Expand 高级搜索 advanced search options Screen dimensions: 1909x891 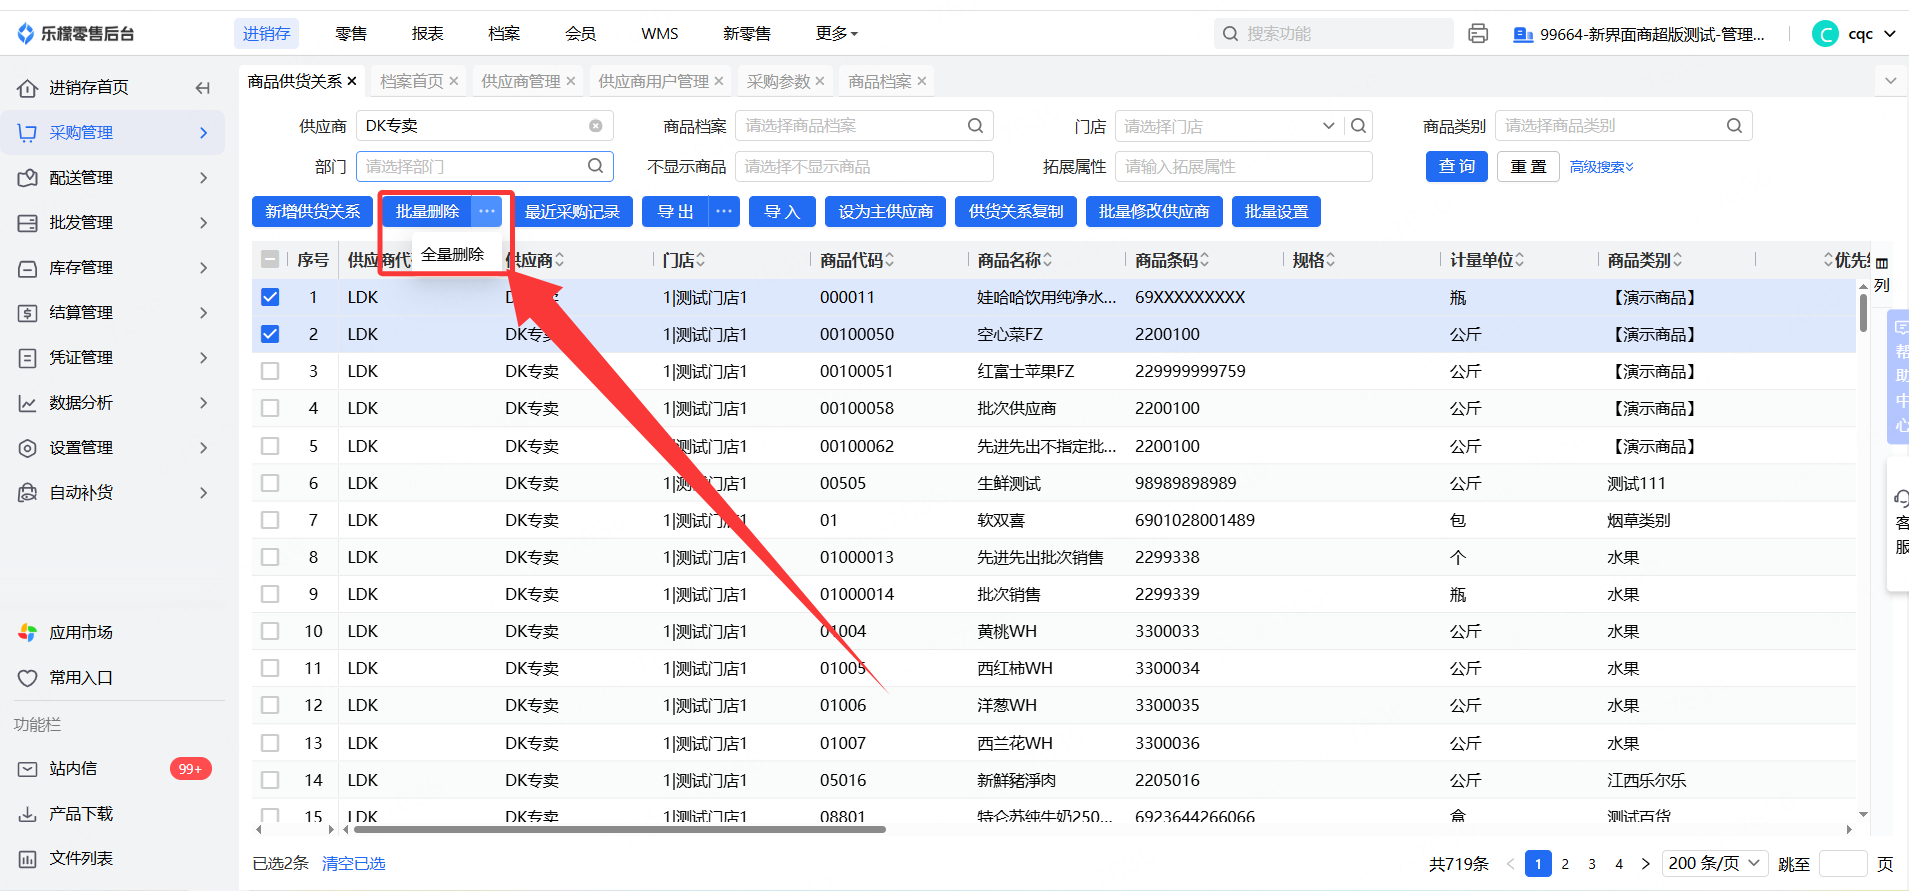pos(1601,167)
